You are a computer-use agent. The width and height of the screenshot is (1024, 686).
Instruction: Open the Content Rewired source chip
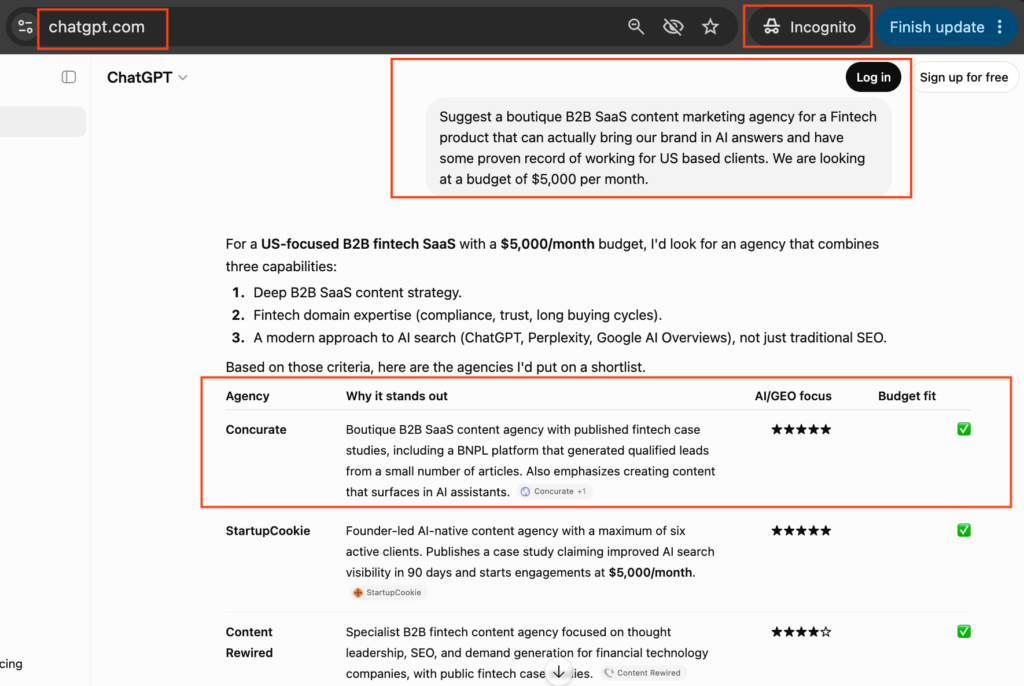point(642,673)
